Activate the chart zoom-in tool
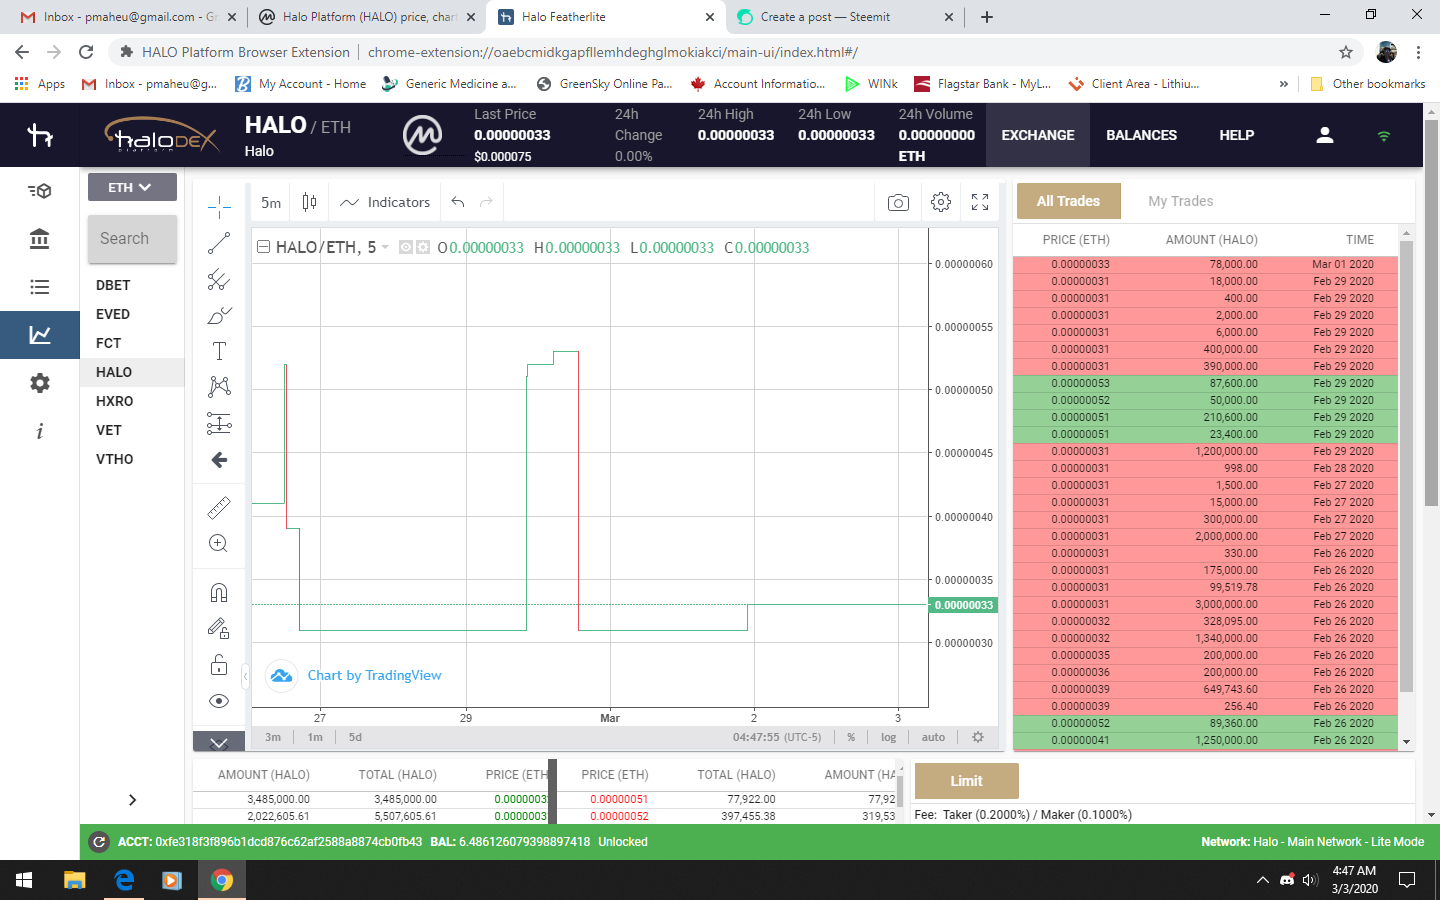 (219, 543)
